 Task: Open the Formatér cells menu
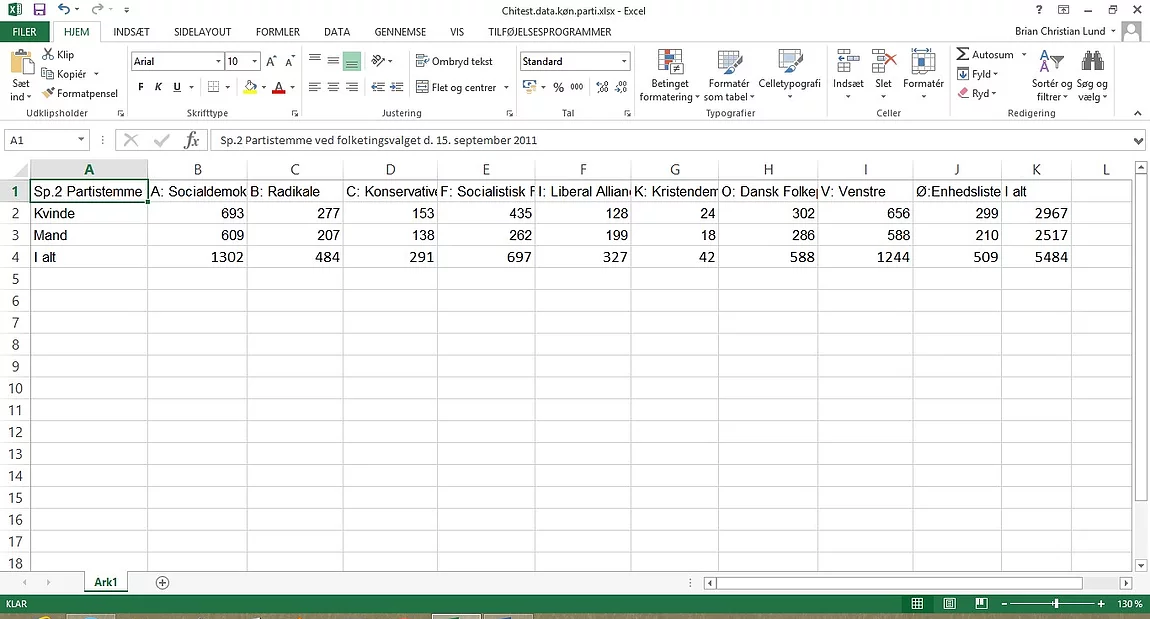[x=923, y=76]
